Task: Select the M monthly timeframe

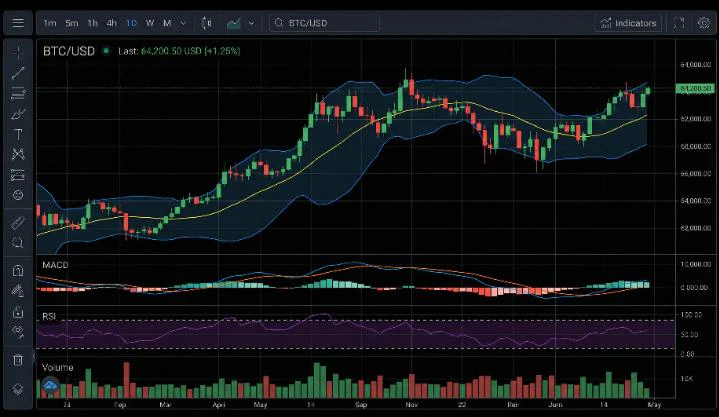Action: 167,23
